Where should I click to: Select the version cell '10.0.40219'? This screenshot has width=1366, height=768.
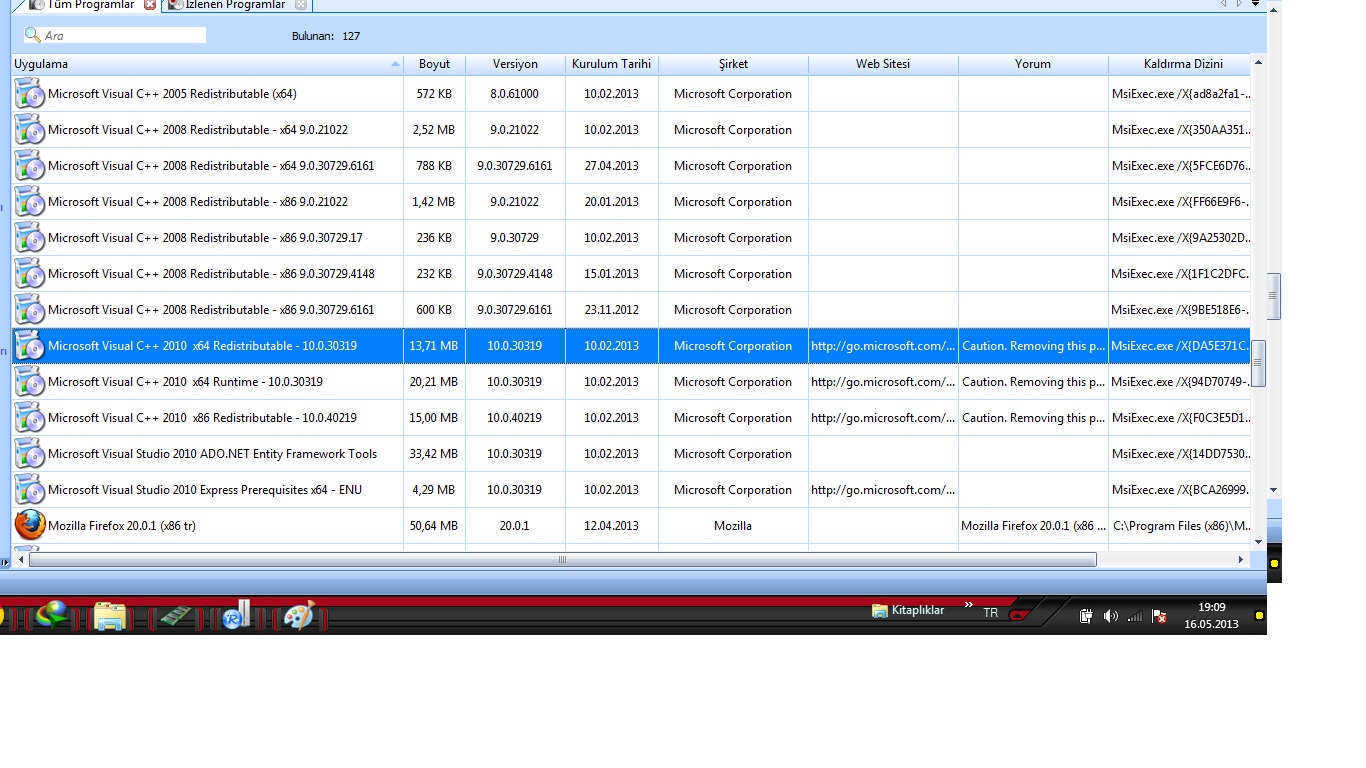[x=515, y=418]
